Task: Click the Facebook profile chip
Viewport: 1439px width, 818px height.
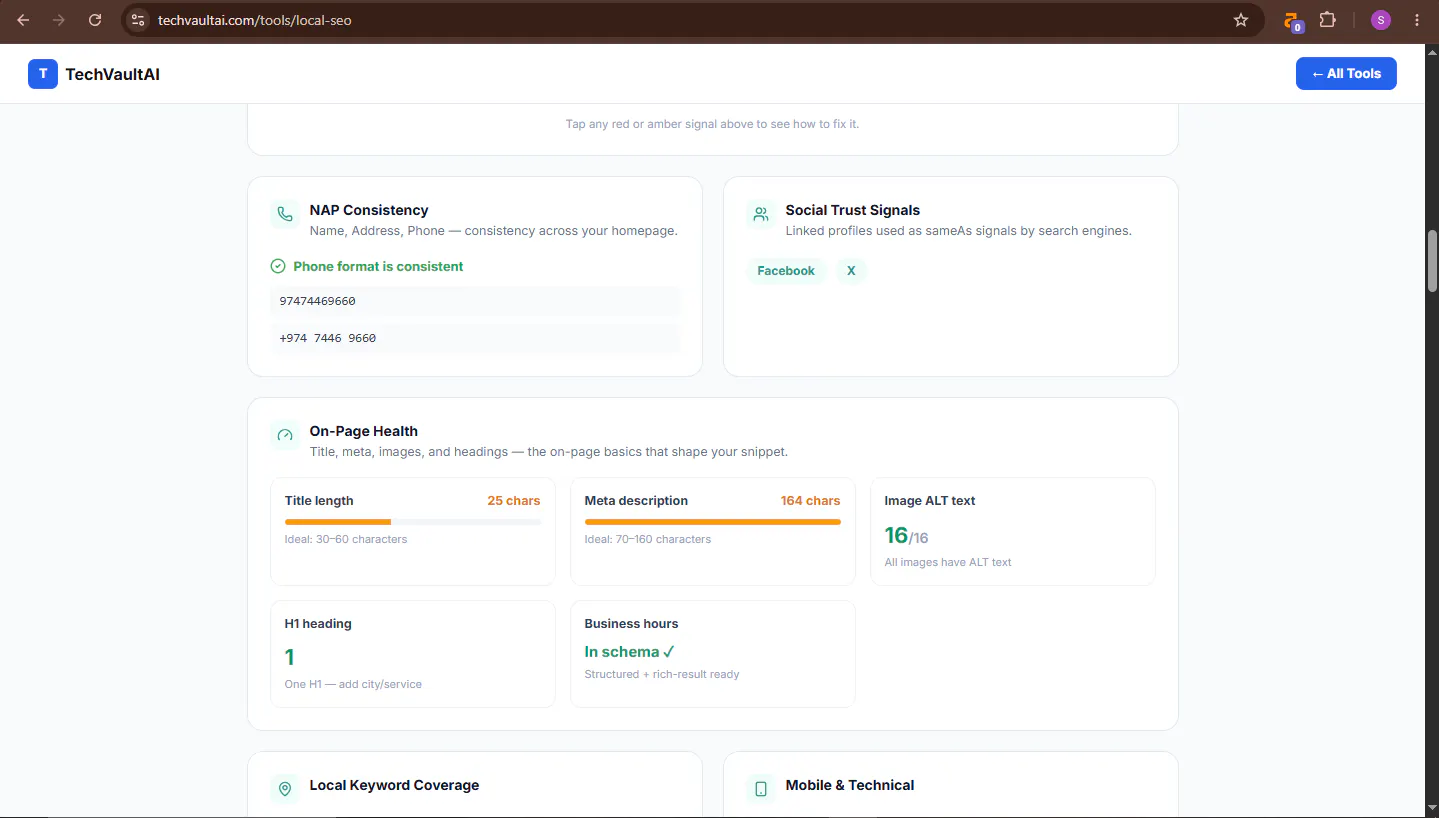Action: click(x=786, y=271)
